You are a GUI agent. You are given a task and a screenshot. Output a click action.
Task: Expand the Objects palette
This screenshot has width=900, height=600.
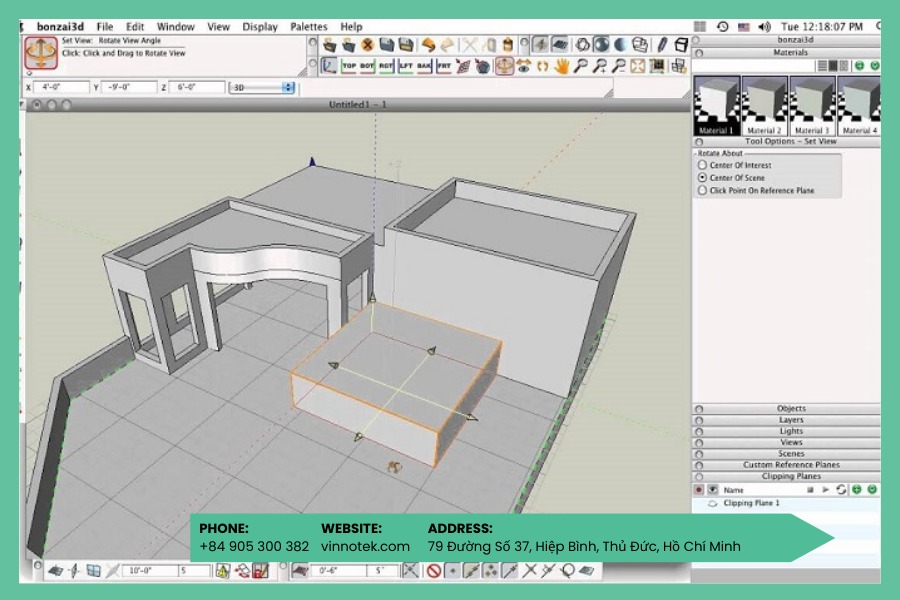(699, 409)
